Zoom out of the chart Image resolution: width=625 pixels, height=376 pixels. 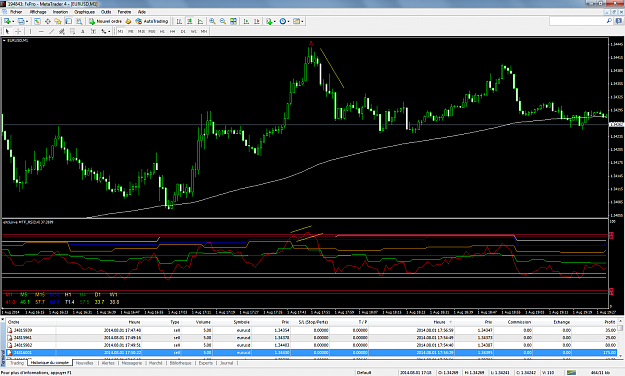[223, 21]
